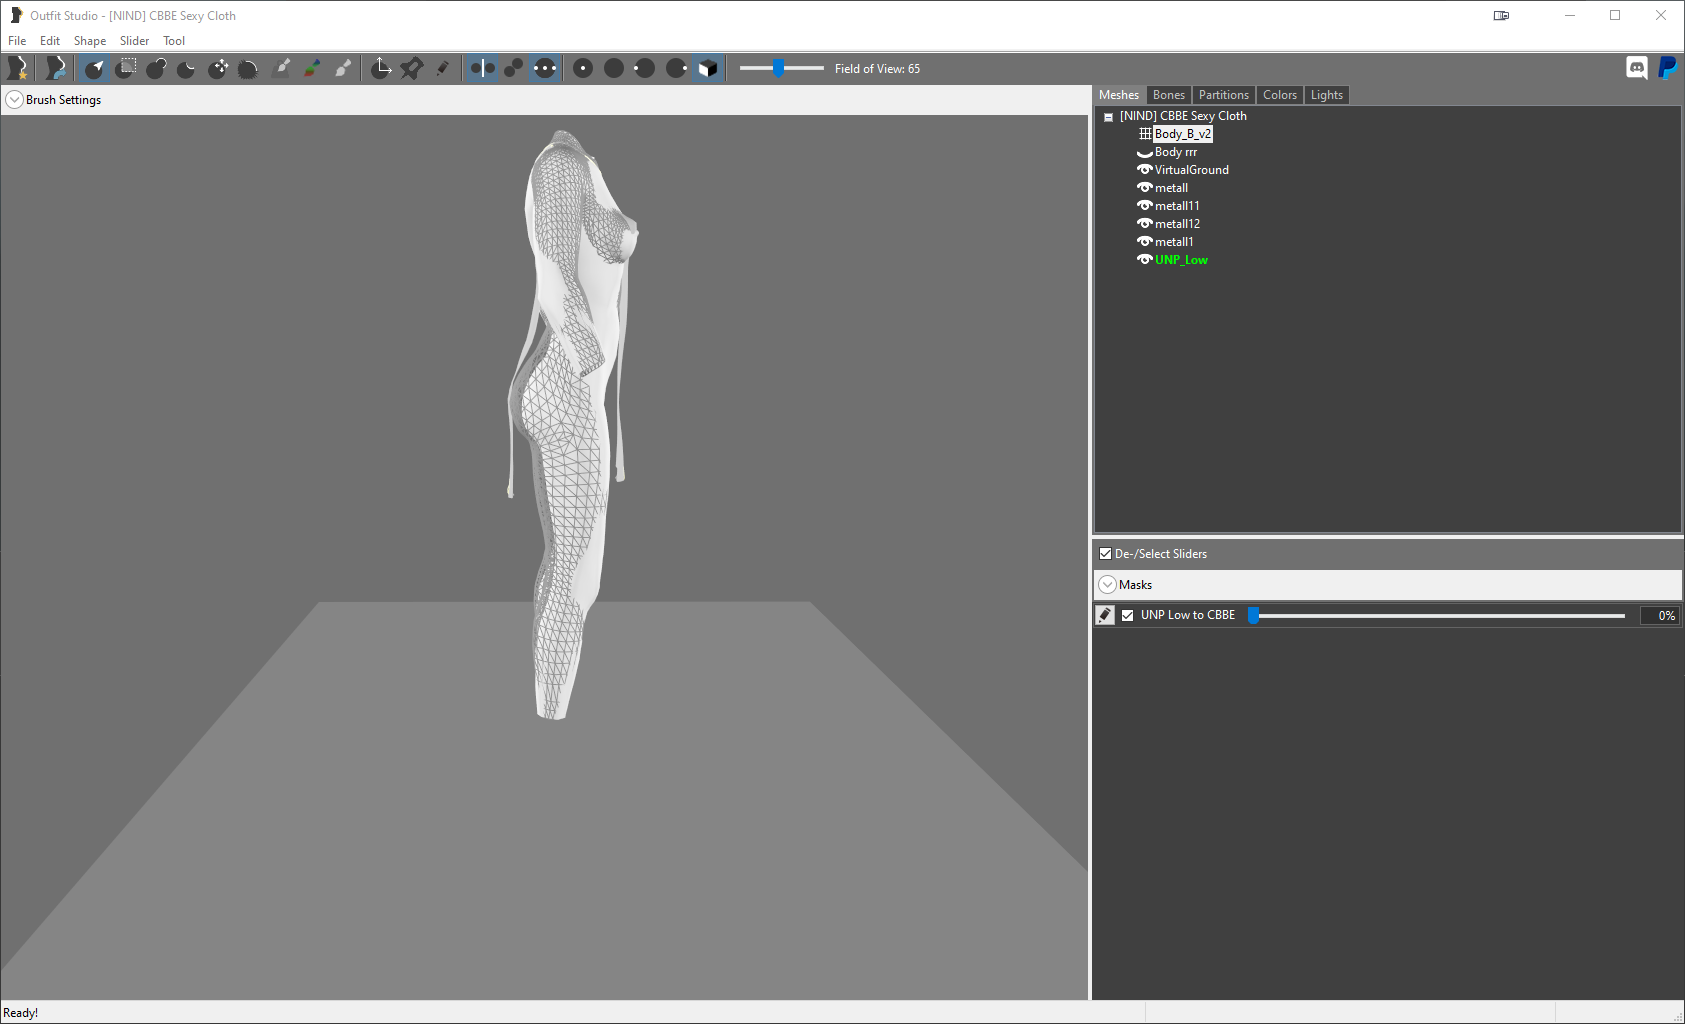1685x1024 pixels.
Task: Pick the plain circle brush preset
Action: pyautogui.click(x=614, y=68)
